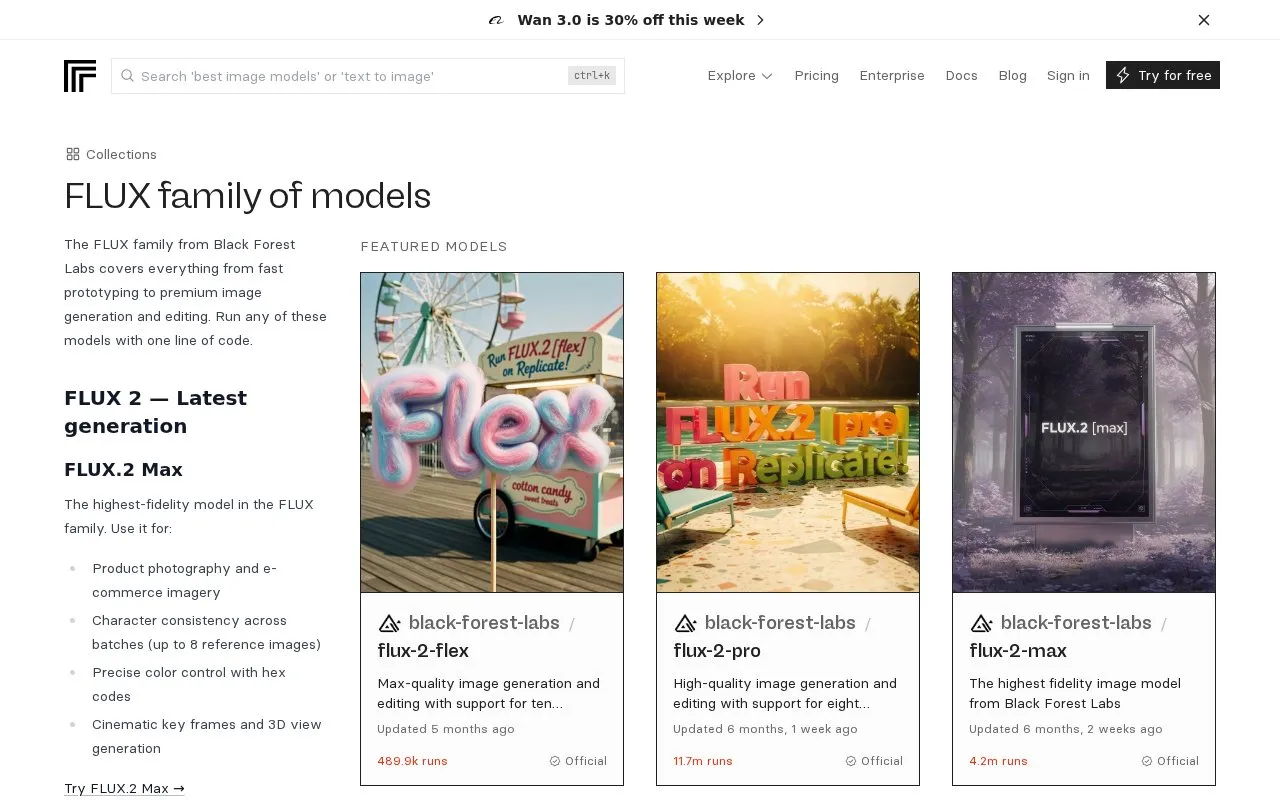Click the announcement banner logo icon
This screenshot has width=1280, height=800.
pyautogui.click(x=495, y=20)
